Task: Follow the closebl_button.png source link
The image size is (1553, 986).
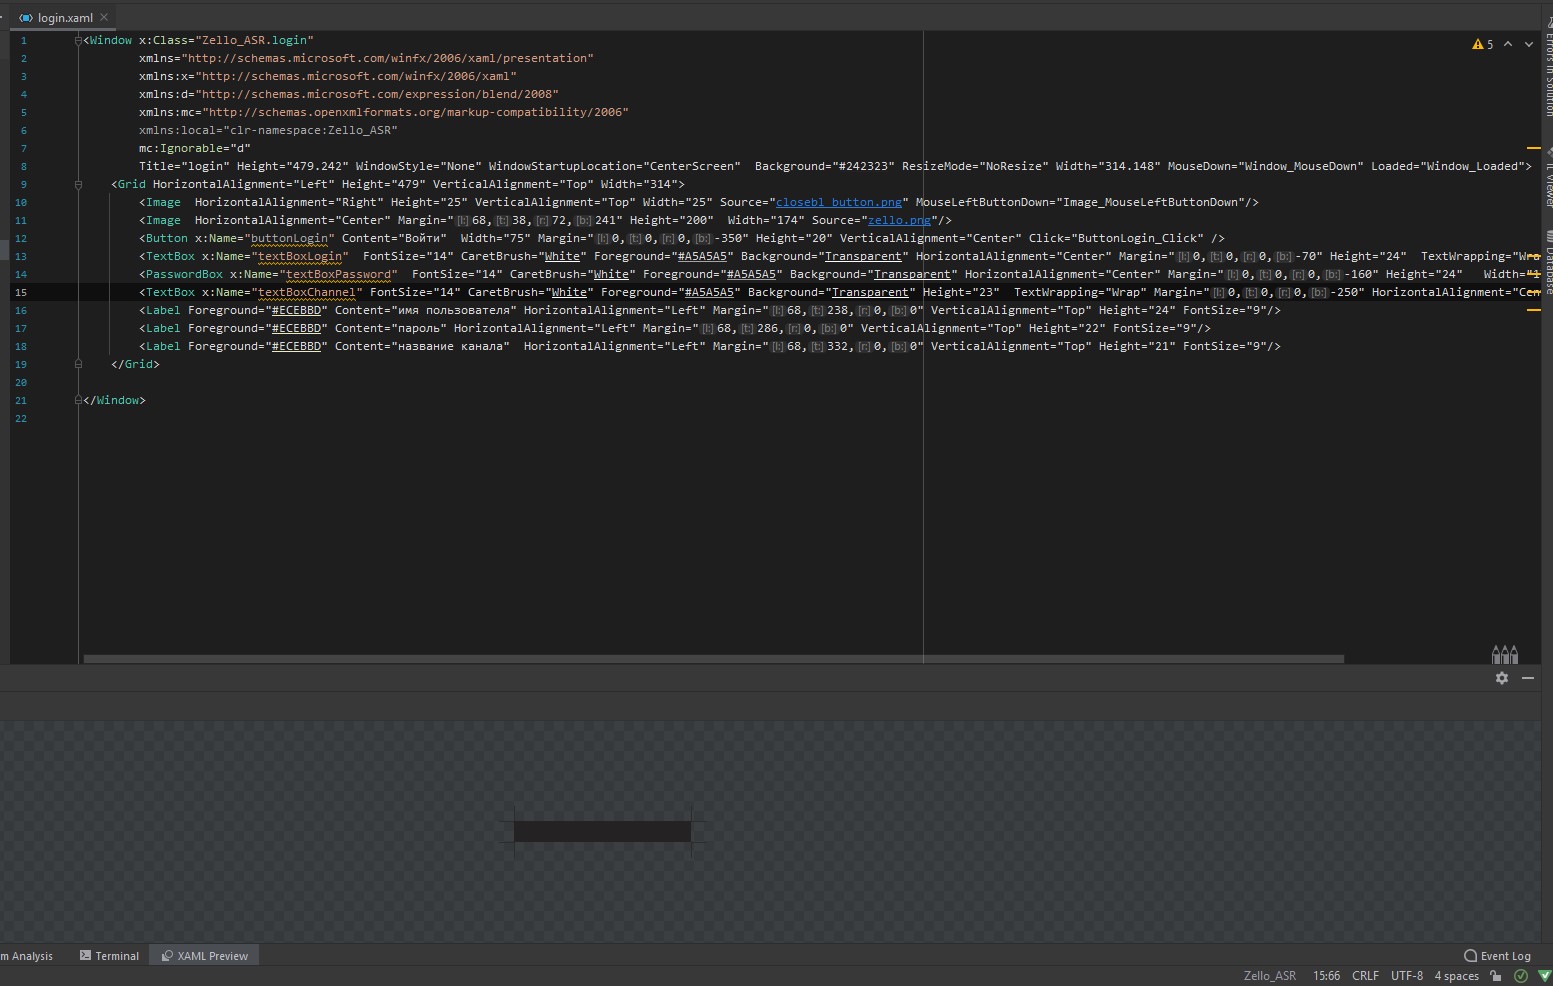Action: point(839,202)
